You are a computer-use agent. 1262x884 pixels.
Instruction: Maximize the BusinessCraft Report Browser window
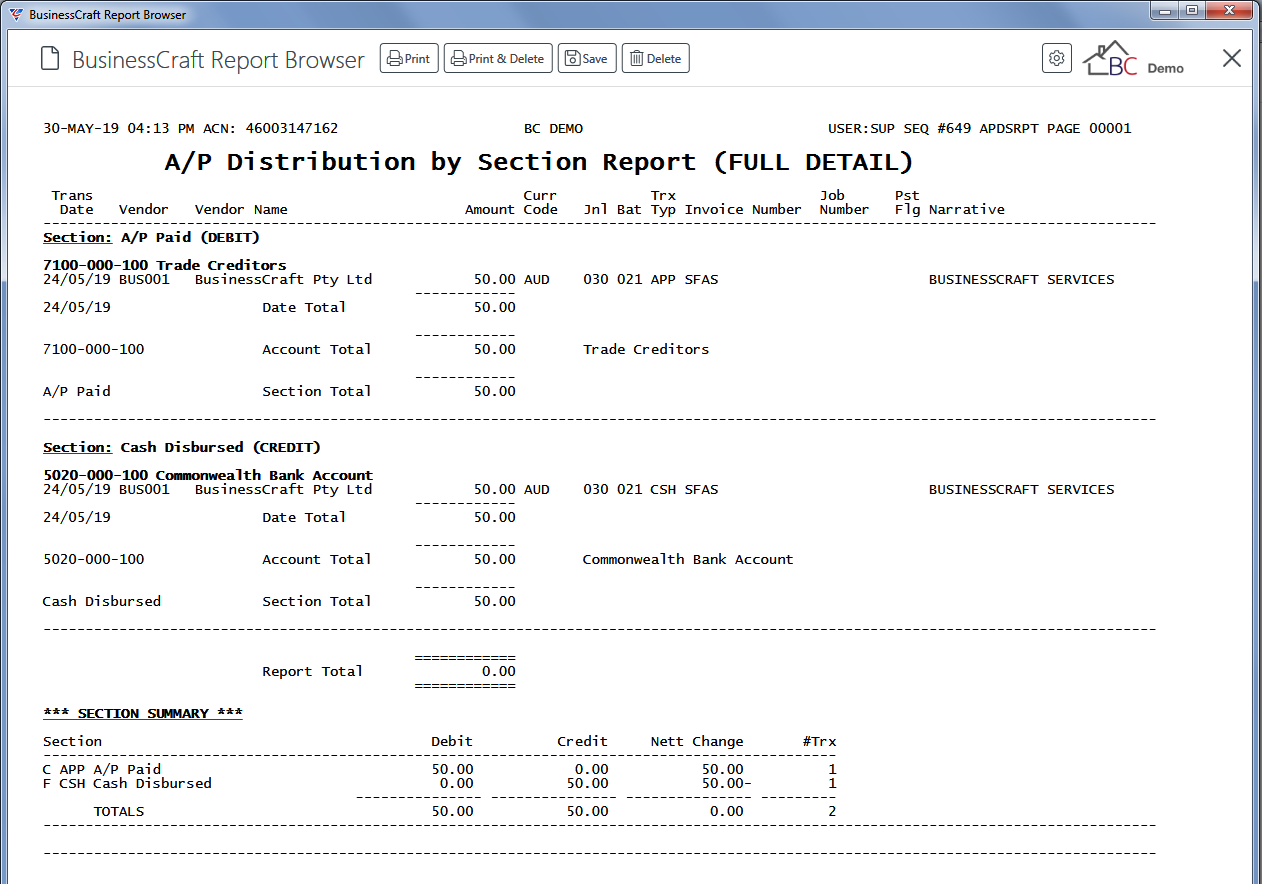(x=1191, y=11)
